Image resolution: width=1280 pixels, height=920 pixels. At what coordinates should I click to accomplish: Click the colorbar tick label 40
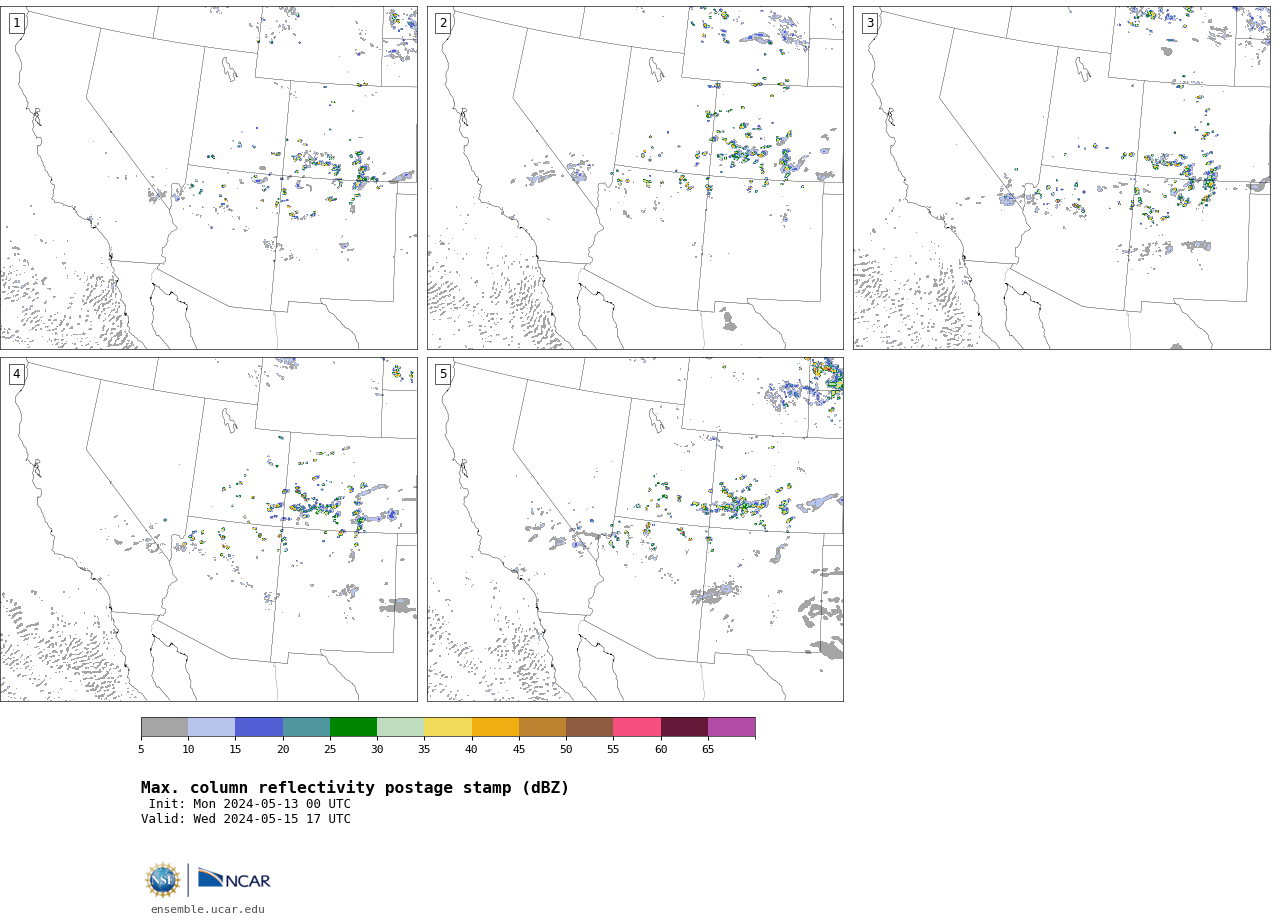tap(472, 750)
